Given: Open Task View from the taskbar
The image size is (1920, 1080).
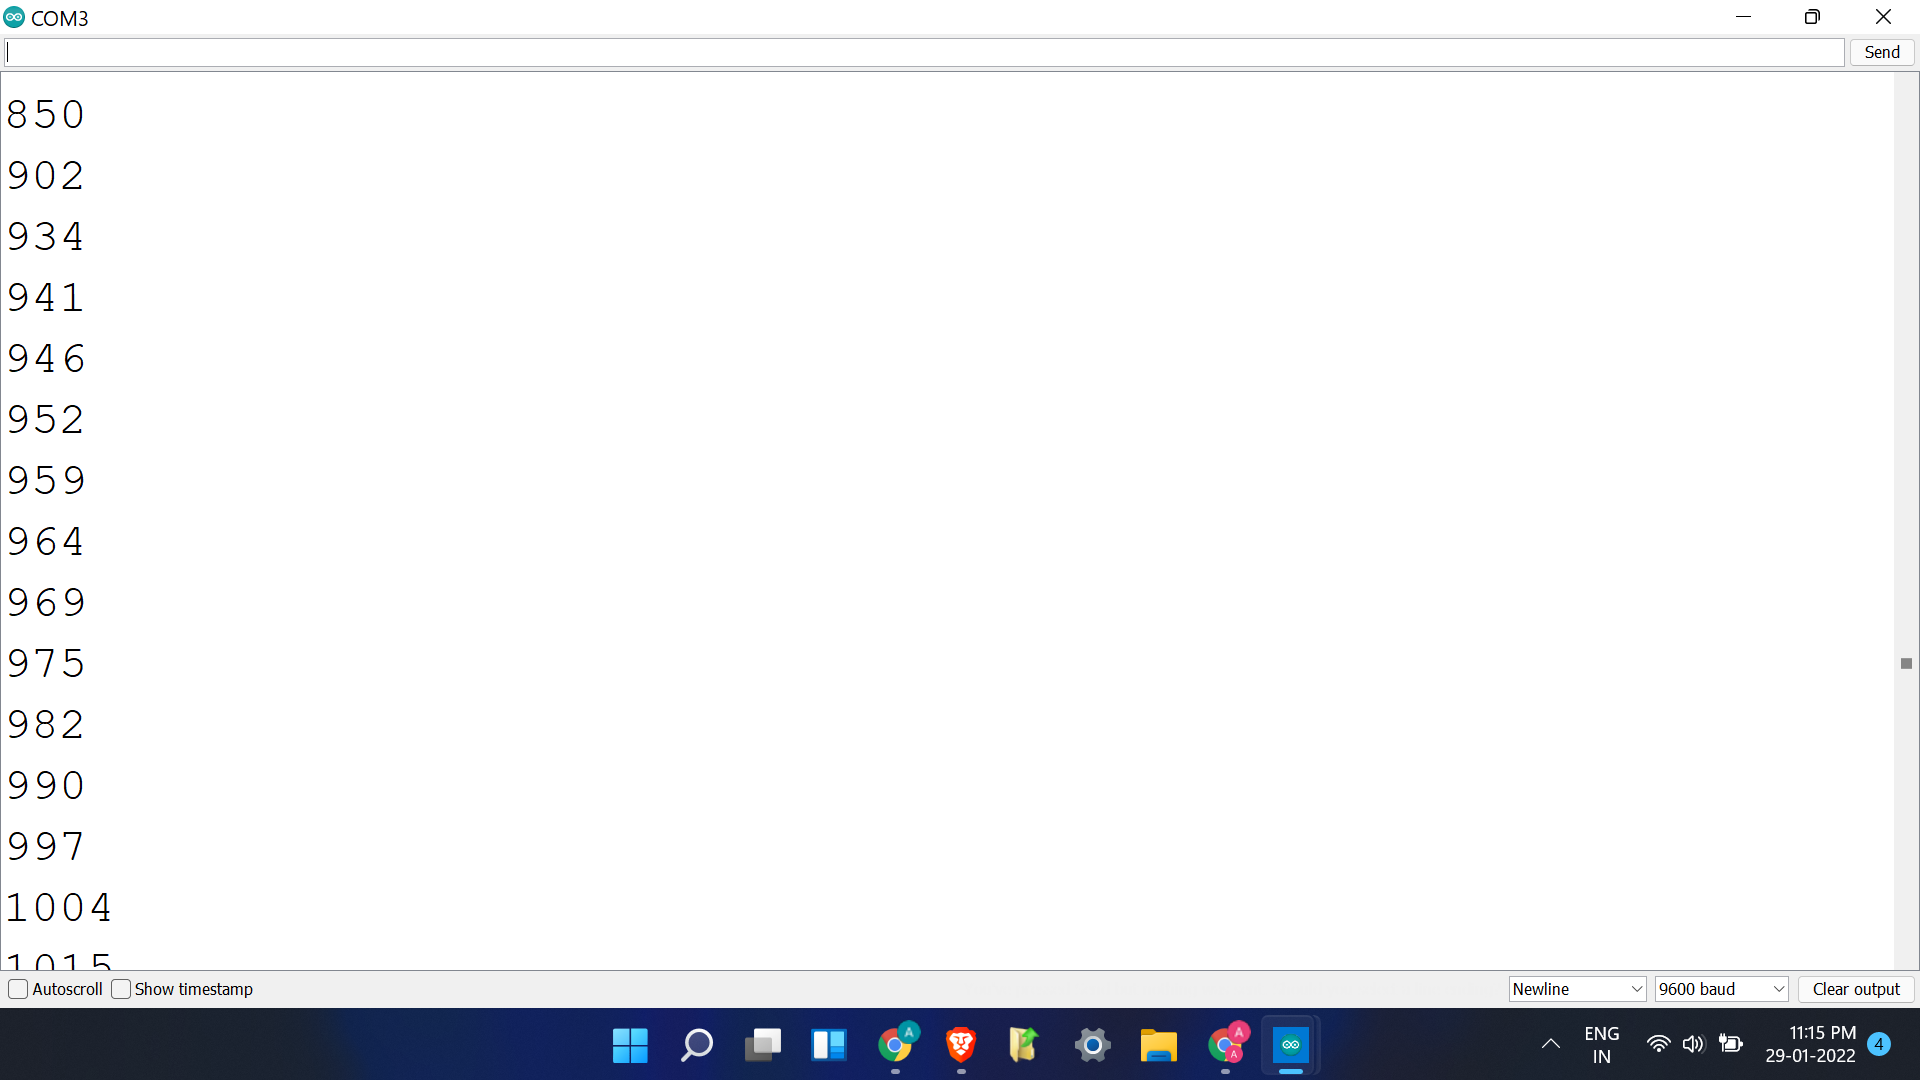Looking at the screenshot, I should pos(763,1045).
